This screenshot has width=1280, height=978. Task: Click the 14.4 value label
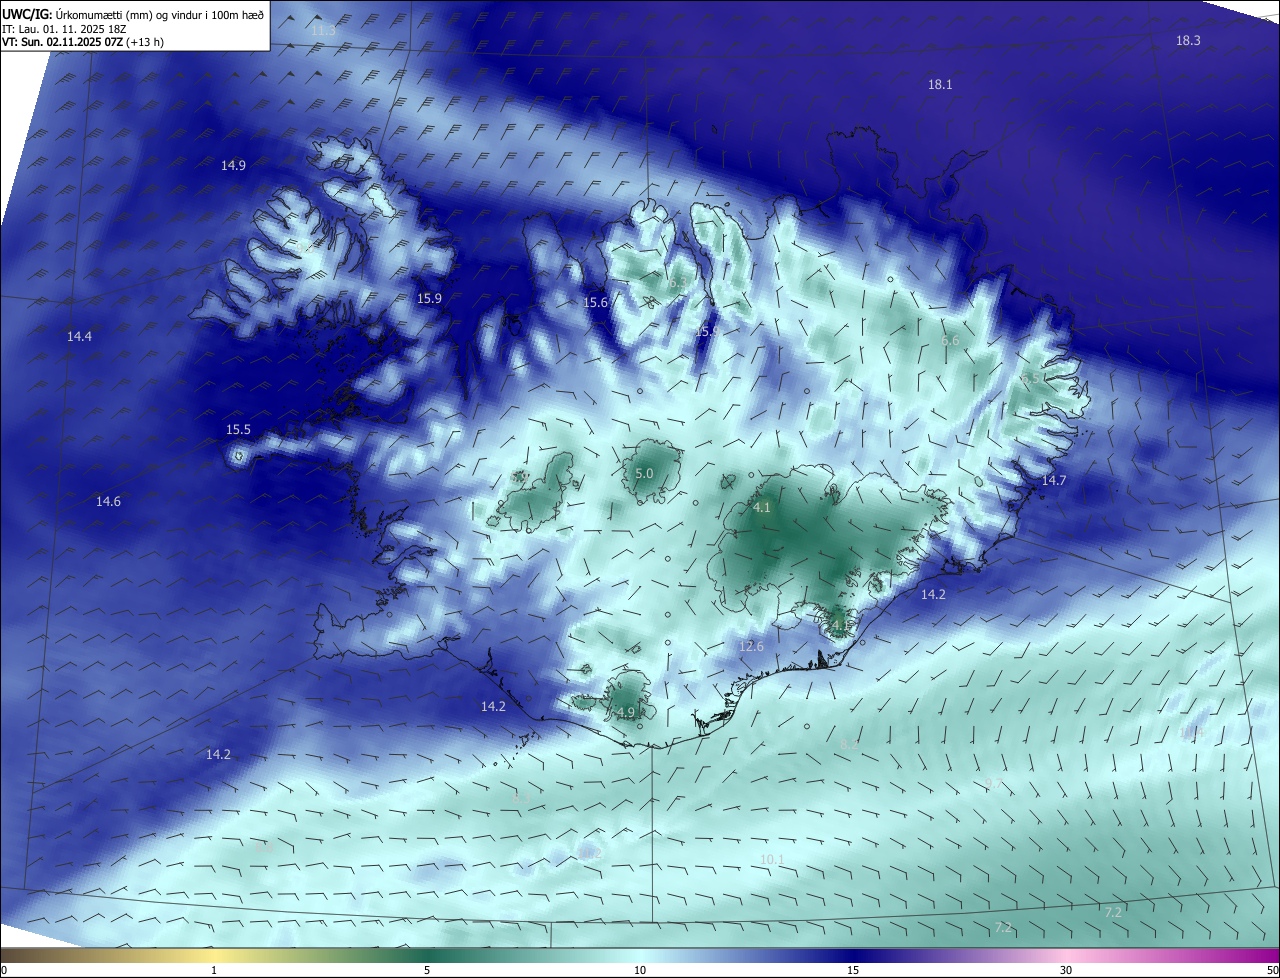(79, 337)
